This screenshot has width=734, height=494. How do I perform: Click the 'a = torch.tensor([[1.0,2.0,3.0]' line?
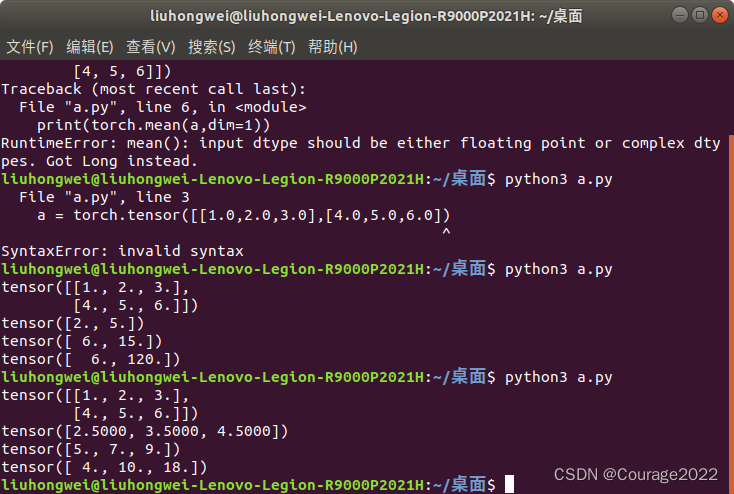coord(243,215)
